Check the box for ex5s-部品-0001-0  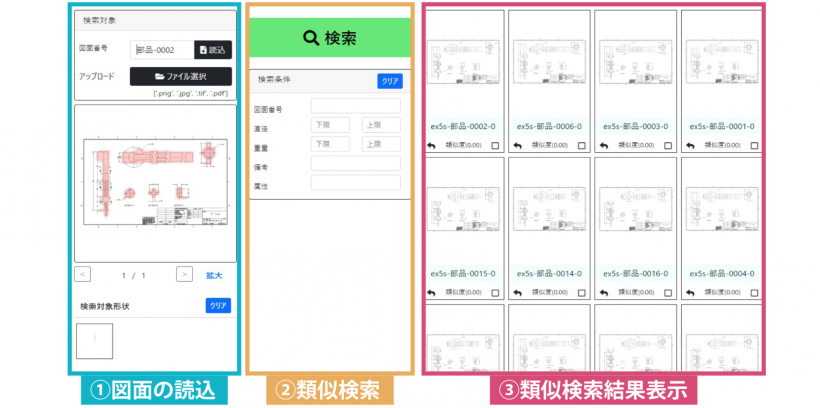pos(754,146)
